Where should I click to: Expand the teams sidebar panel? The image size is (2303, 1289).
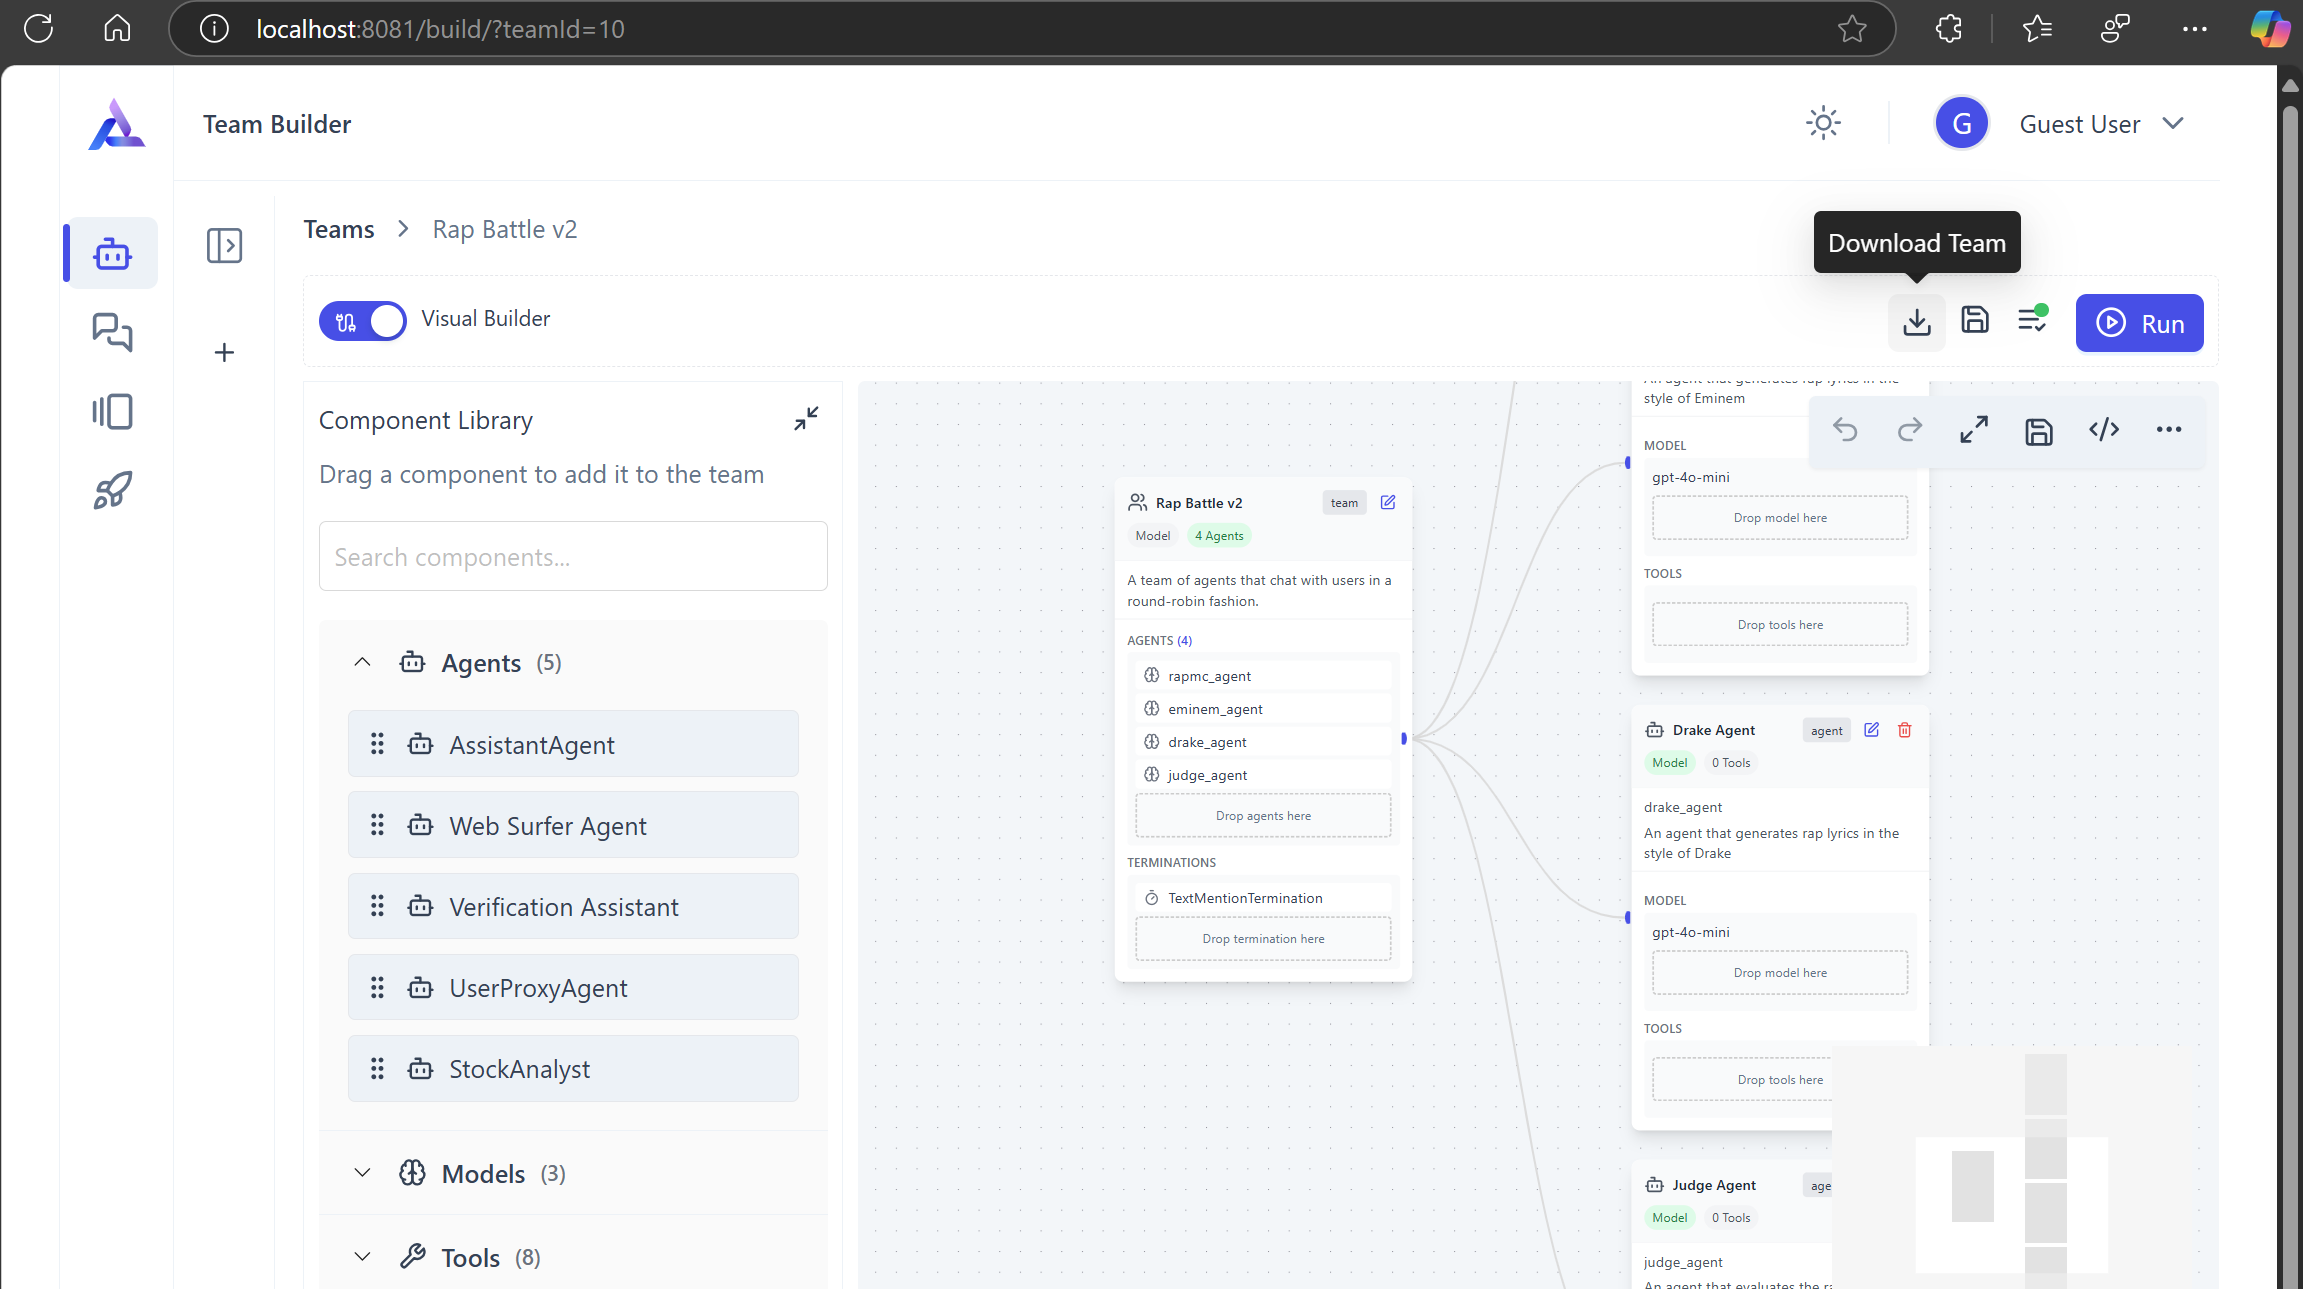(x=224, y=245)
